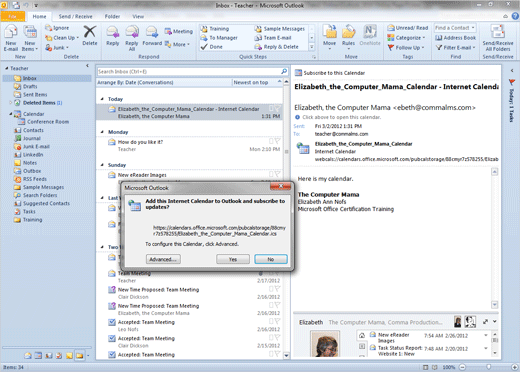
Task: Open the More respond options
Action: tap(177, 44)
